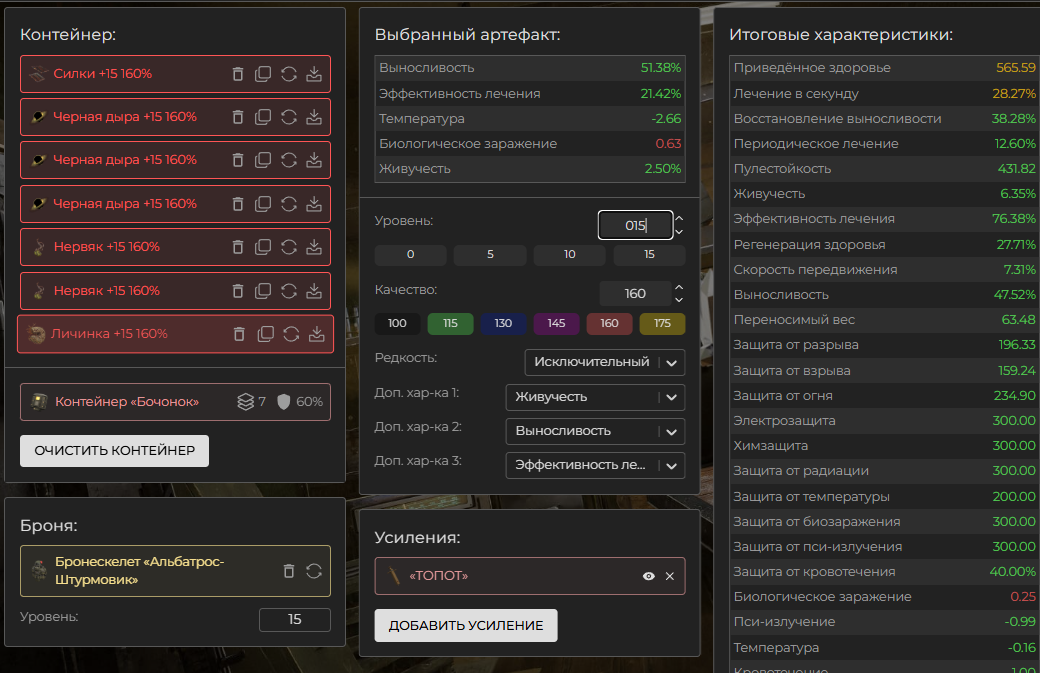Click the swap arrows icon on Силки row

point(288,74)
